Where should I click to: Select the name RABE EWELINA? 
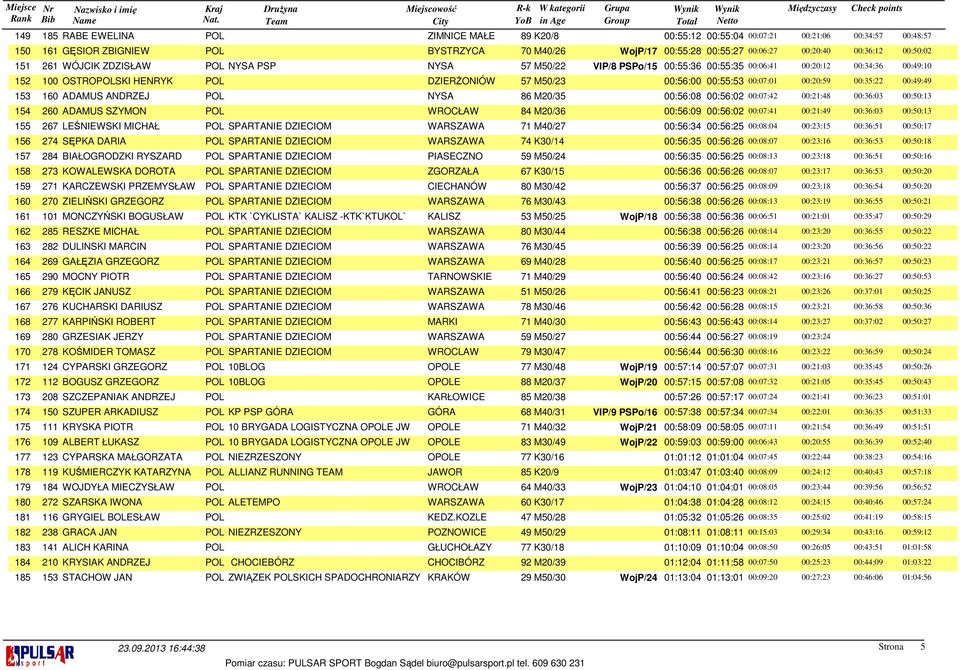(x=98, y=36)
